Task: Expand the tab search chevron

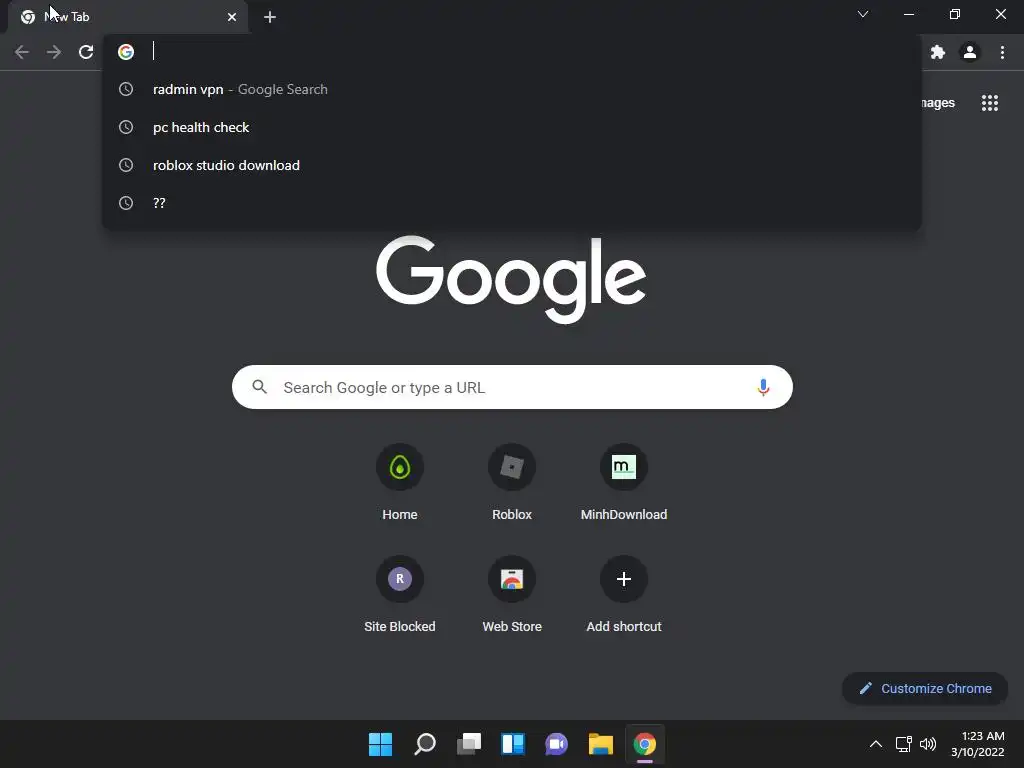Action: point(863,14)
